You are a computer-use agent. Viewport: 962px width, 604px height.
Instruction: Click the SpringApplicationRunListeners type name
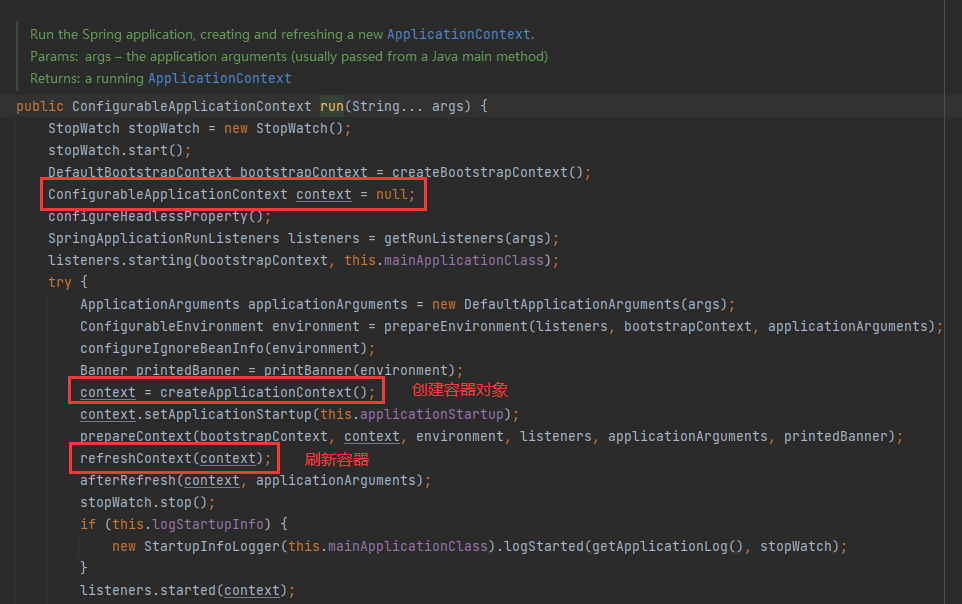pyautogui.click(x=164, y=238)
